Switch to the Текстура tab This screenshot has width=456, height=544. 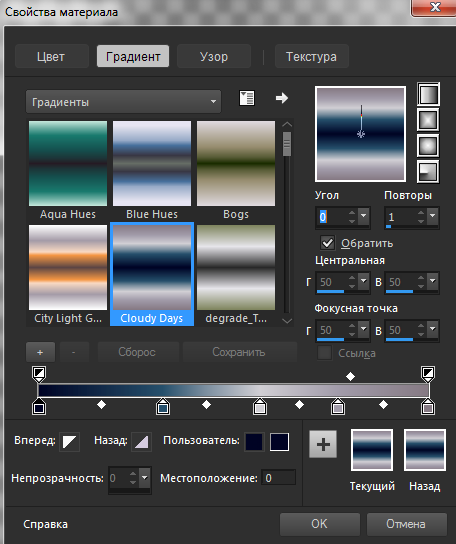[312, 56]
